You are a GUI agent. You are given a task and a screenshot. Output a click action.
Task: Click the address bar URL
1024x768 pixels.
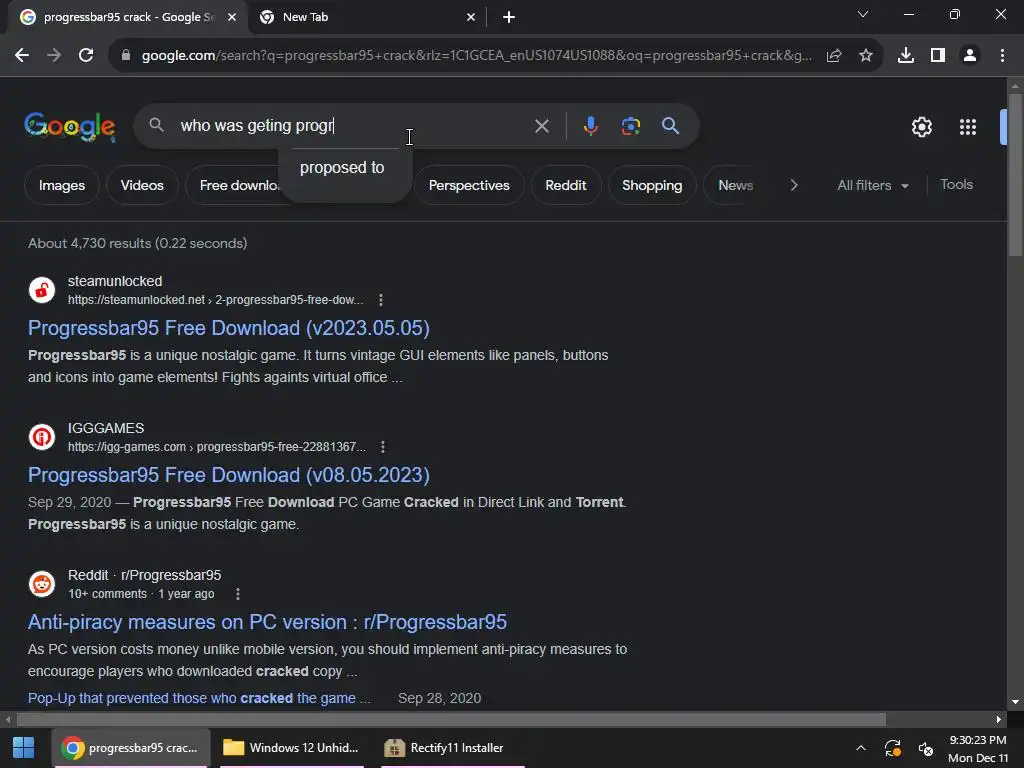click(477, 56)
